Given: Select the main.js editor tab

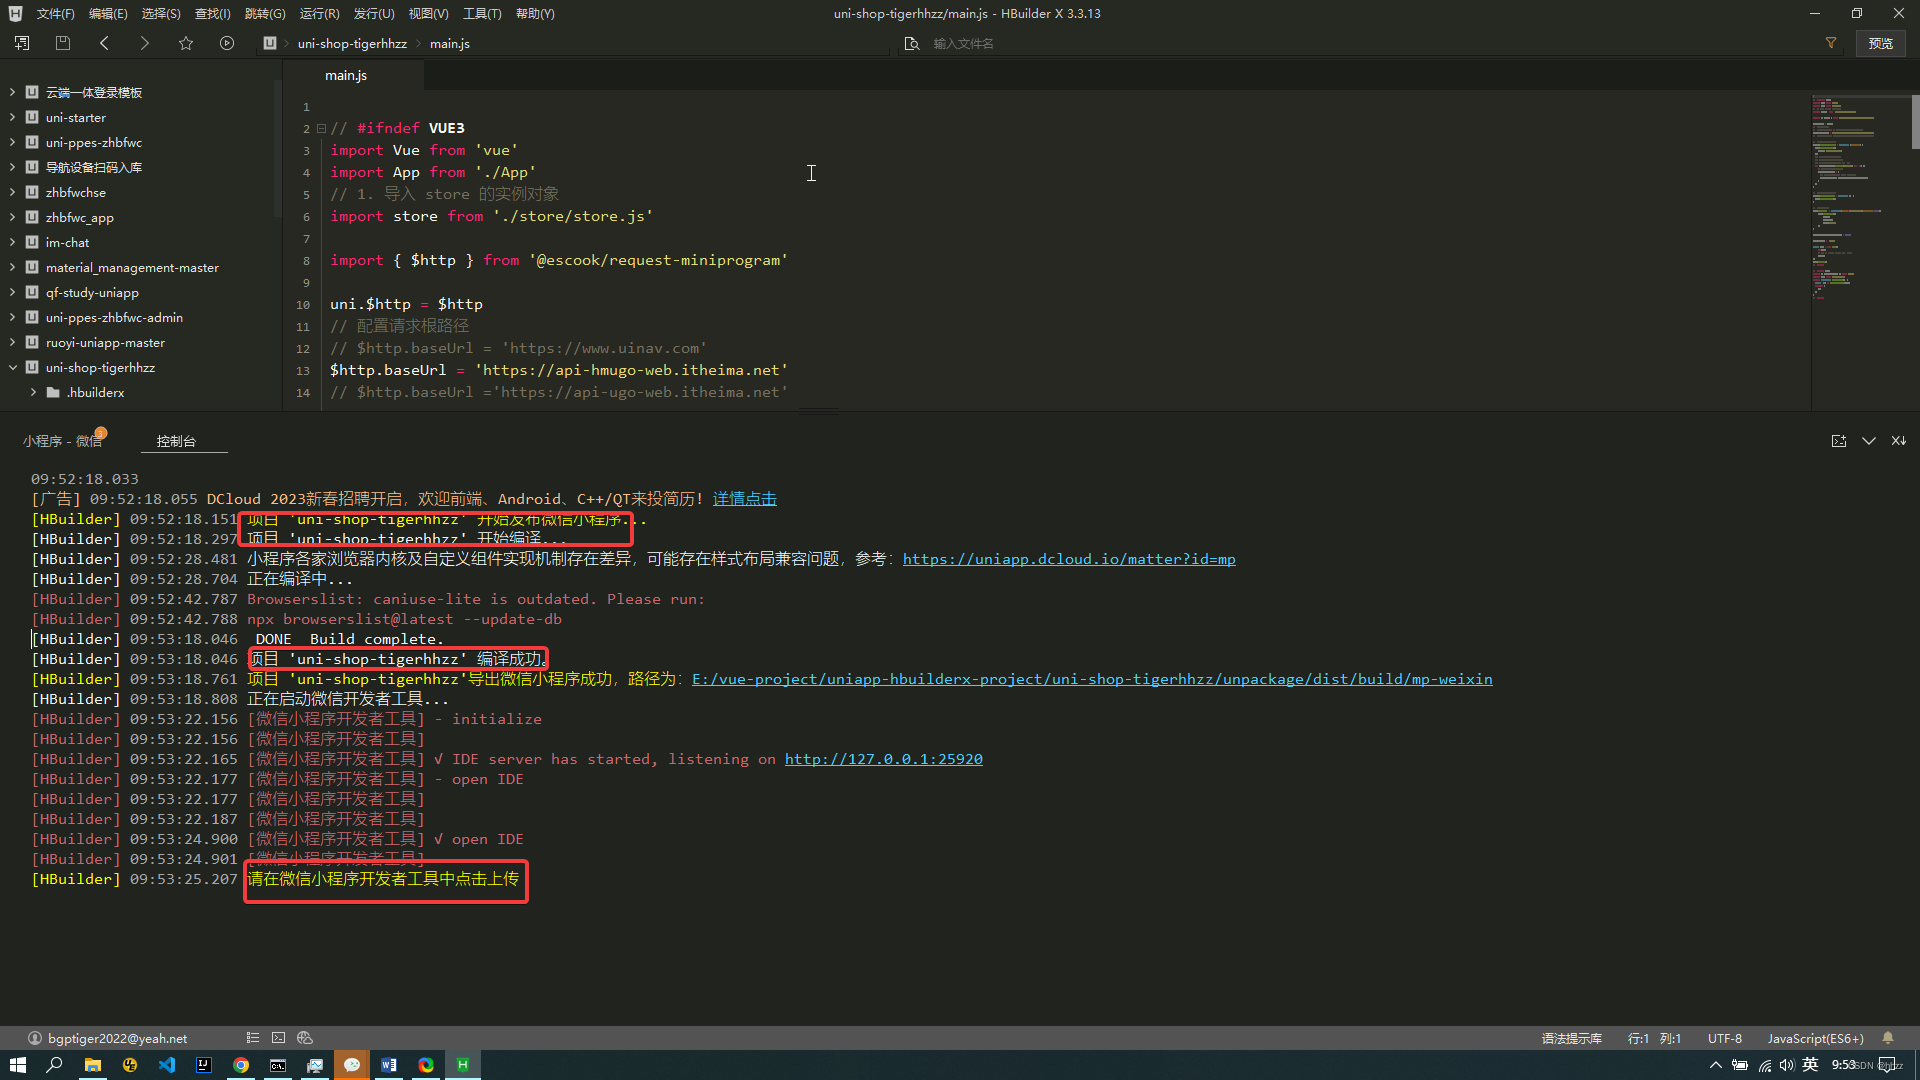Looking at the screenshot, I should (346, 75).
